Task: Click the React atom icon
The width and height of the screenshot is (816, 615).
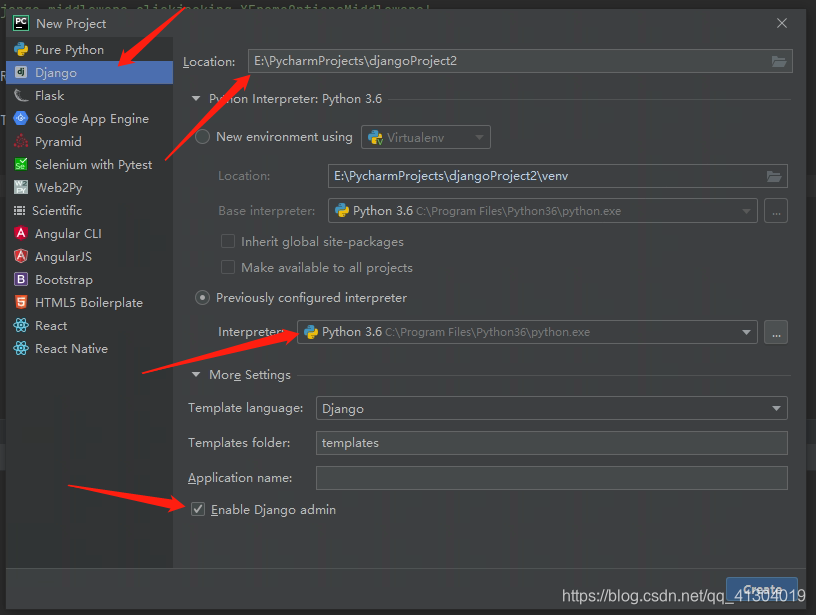Action: (x=21, y=325)
